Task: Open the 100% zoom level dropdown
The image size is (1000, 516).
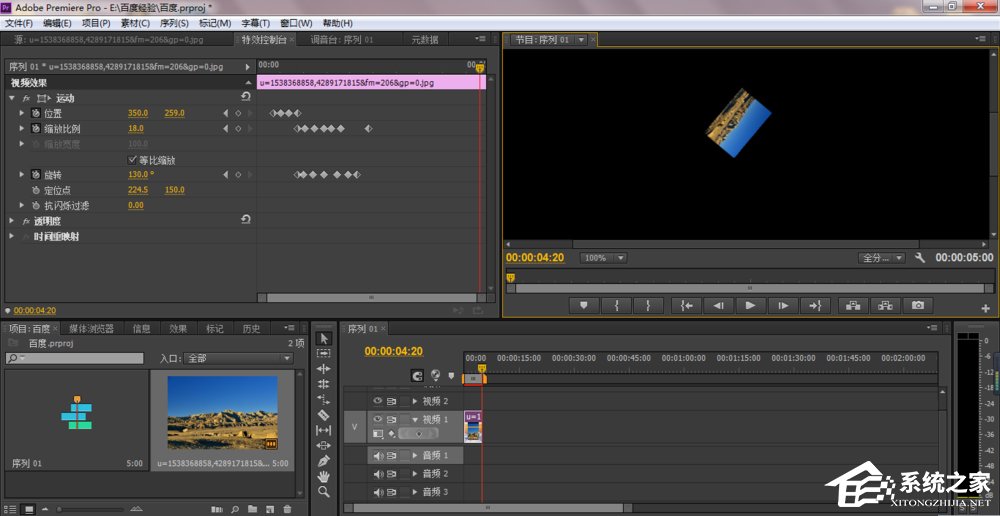Action: pyautogui.click(x=603, y=258)
